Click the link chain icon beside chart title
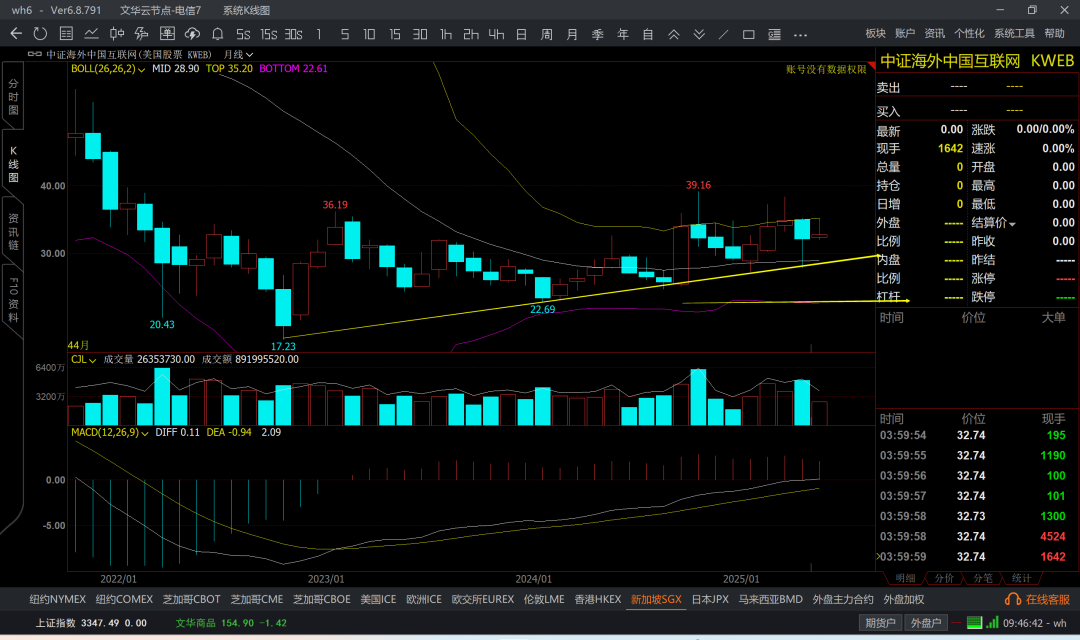This screenshot has height=640, width=1080. coord(34,54)
